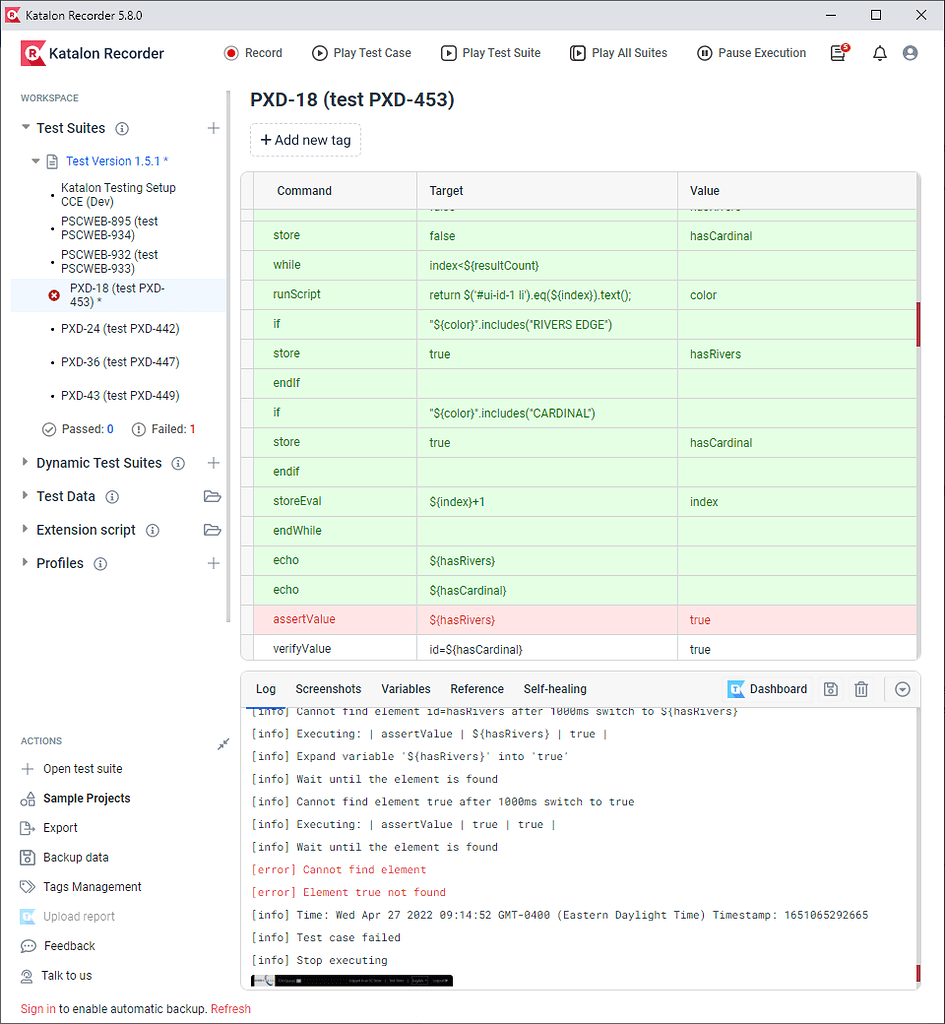The height and width of the screenshot is (1024, 945).
Task: Click Pause Execution
Action: (752, 53)
